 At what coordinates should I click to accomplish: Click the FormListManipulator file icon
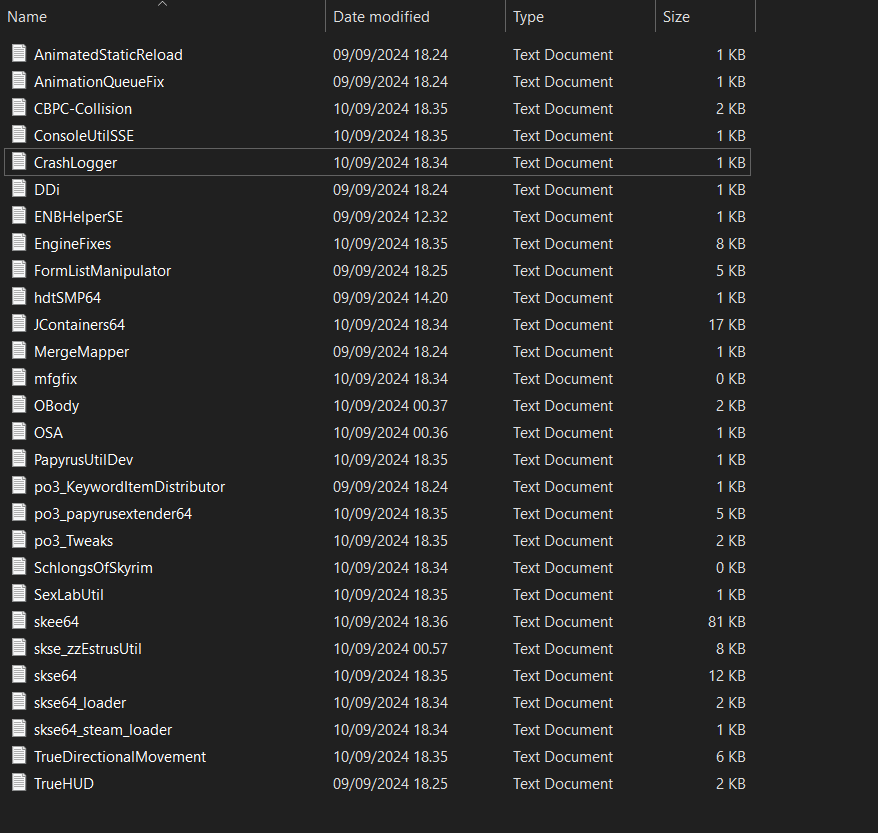click(19, 270)
